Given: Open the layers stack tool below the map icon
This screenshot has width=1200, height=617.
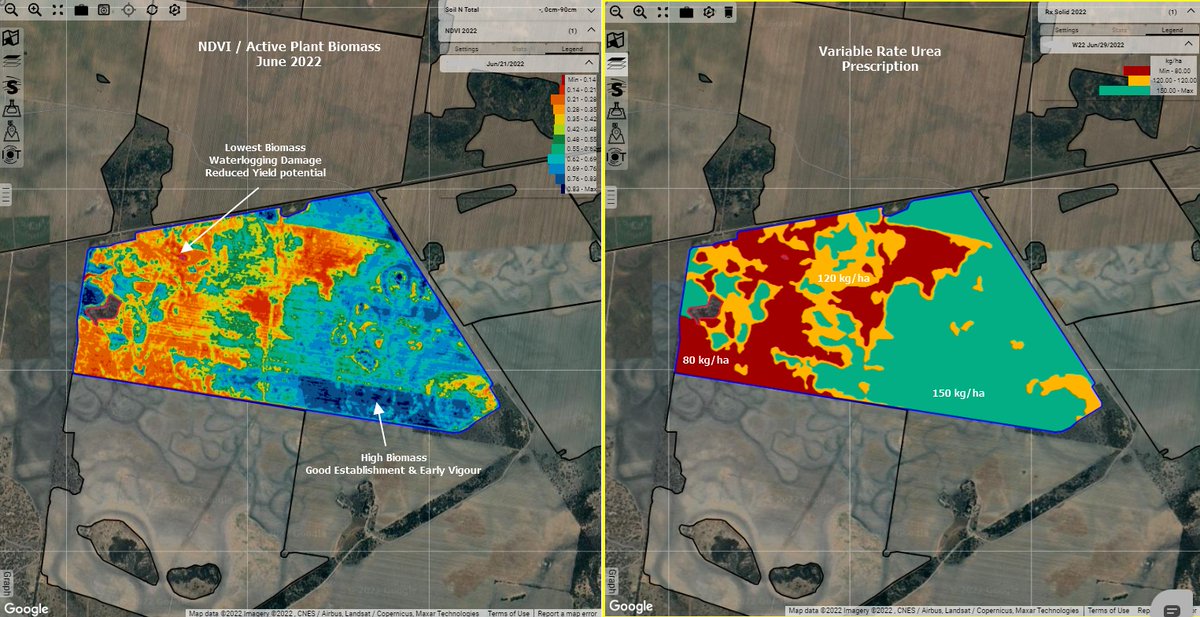Looking at the screenshot, I should click(x=11, y=61).
